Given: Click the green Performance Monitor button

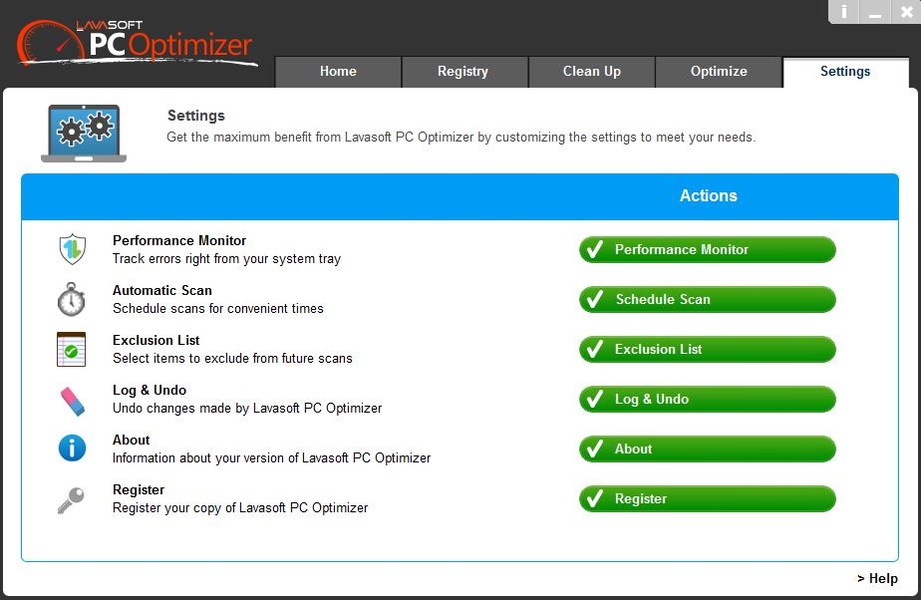Looking at the screenshot, I should tap(707, 250).
